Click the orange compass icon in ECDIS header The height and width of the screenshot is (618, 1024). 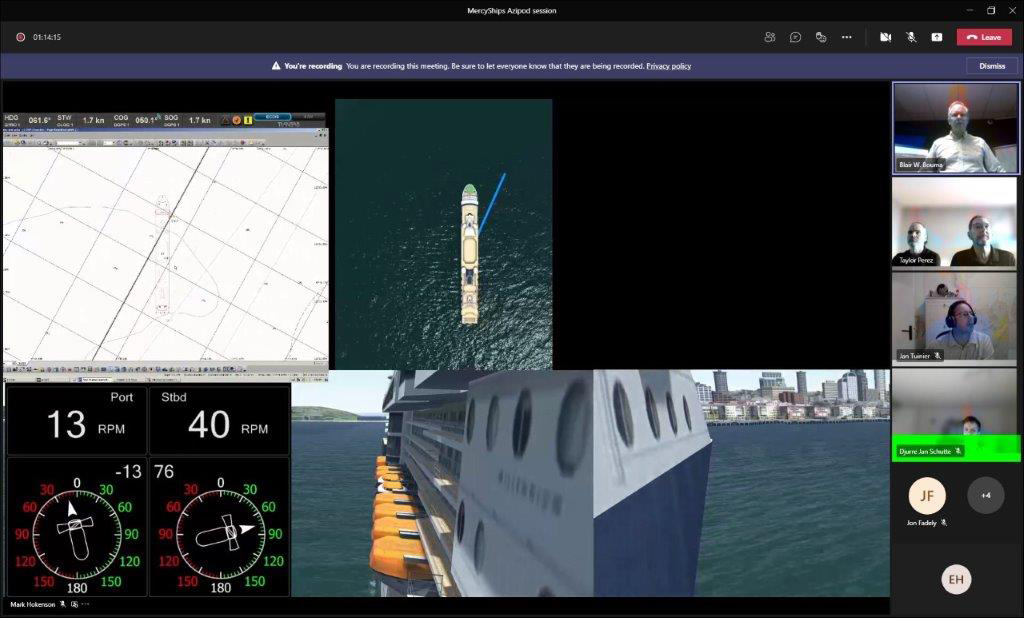click(236, 120)
